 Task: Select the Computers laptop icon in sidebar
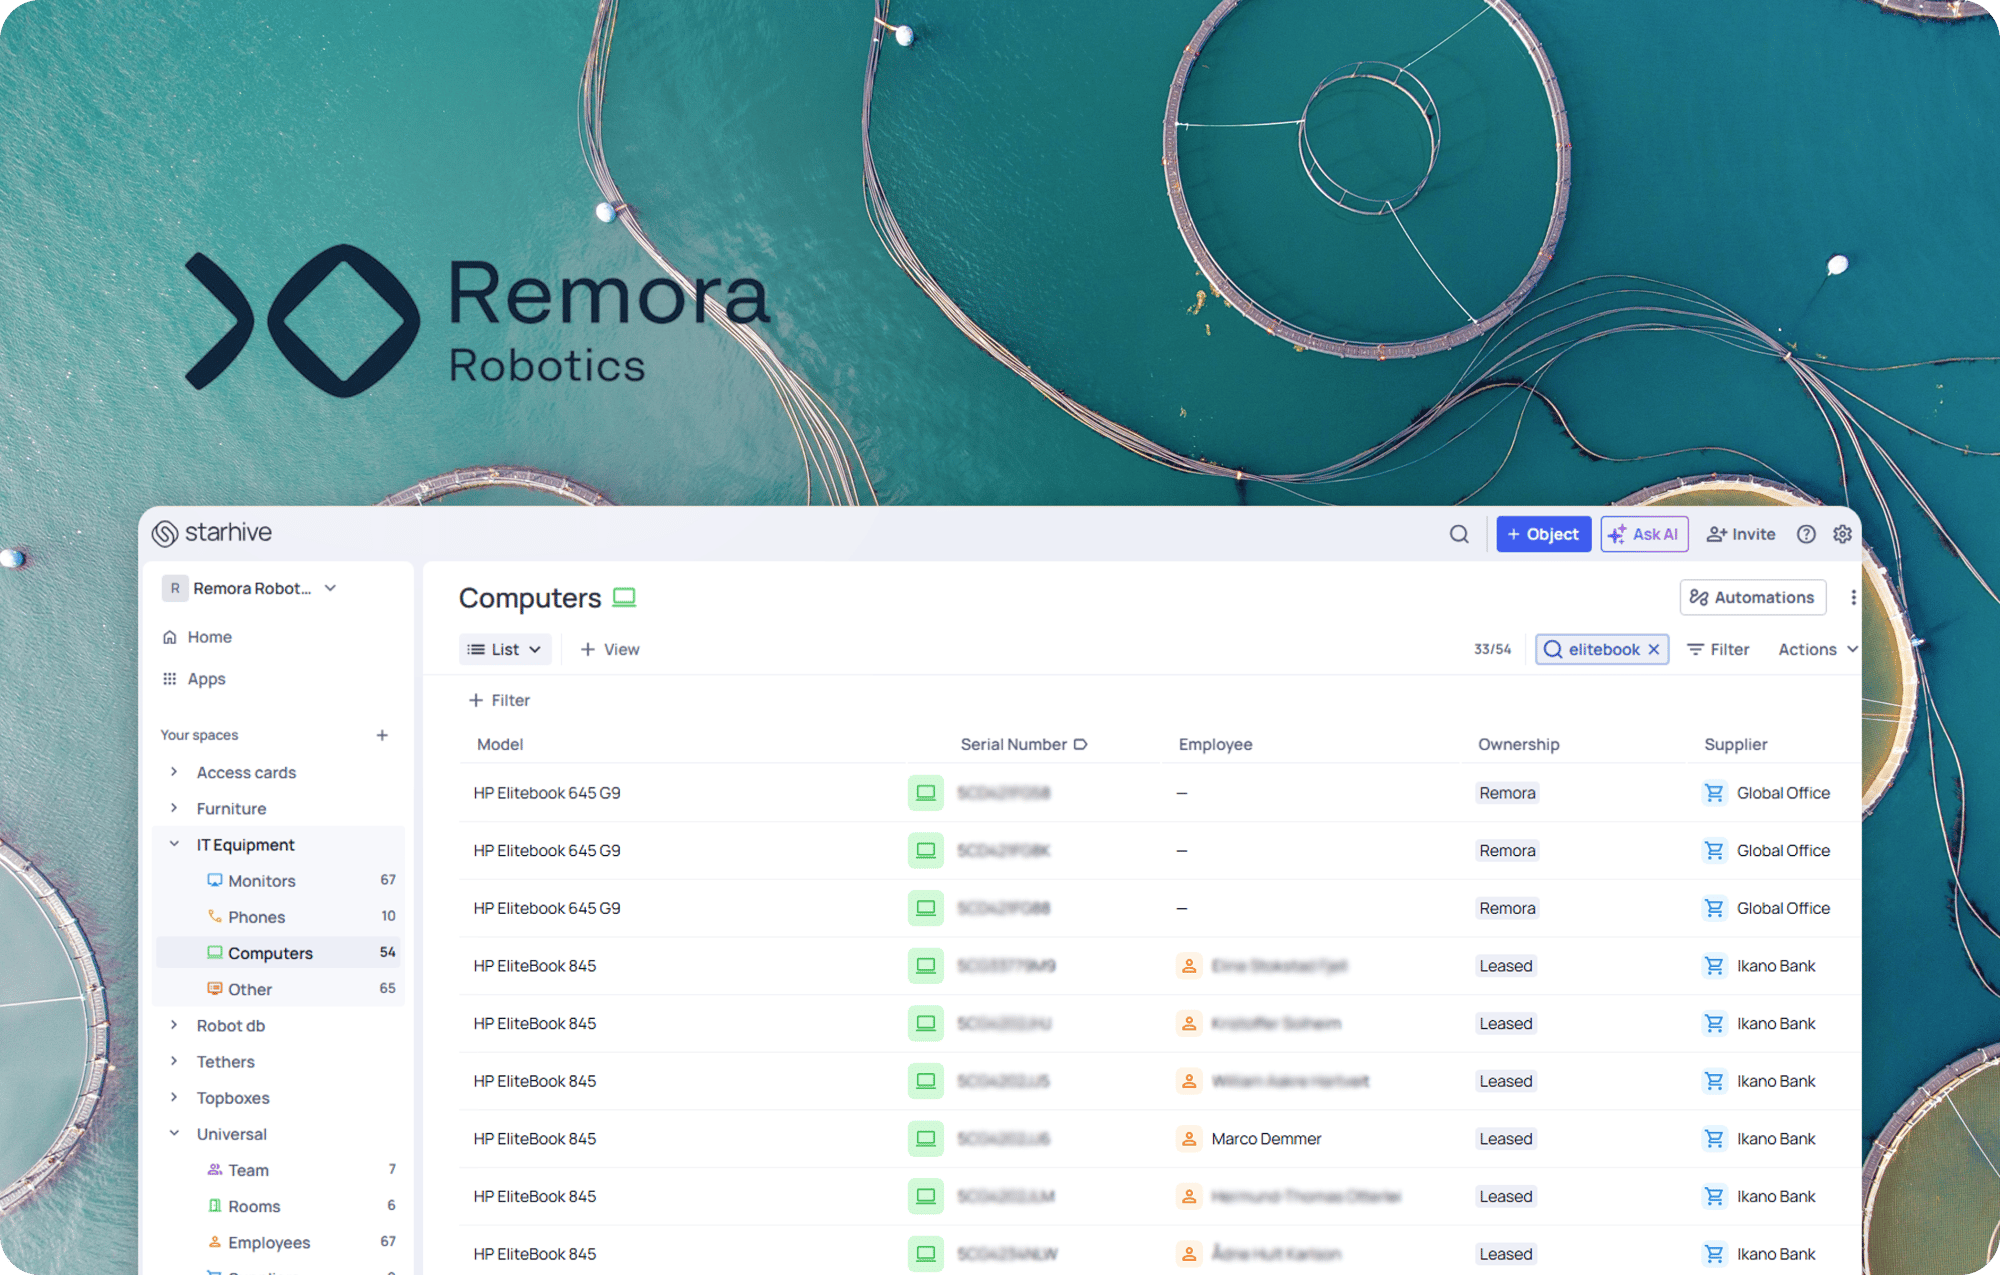coord(215,952)
